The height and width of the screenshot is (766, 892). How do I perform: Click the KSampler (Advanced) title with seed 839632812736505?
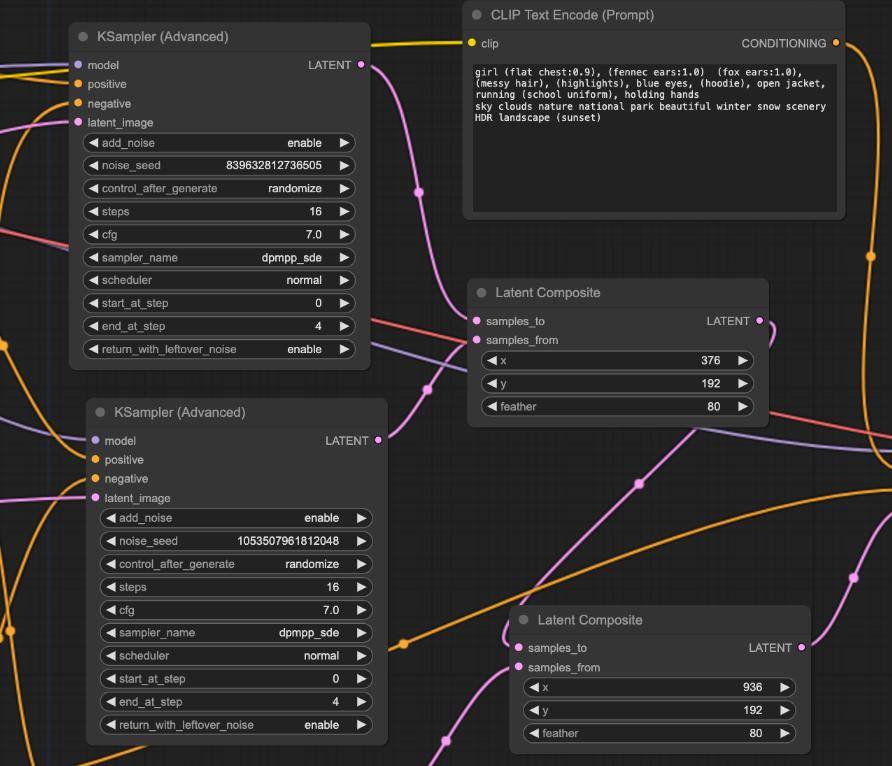[162, 37]
